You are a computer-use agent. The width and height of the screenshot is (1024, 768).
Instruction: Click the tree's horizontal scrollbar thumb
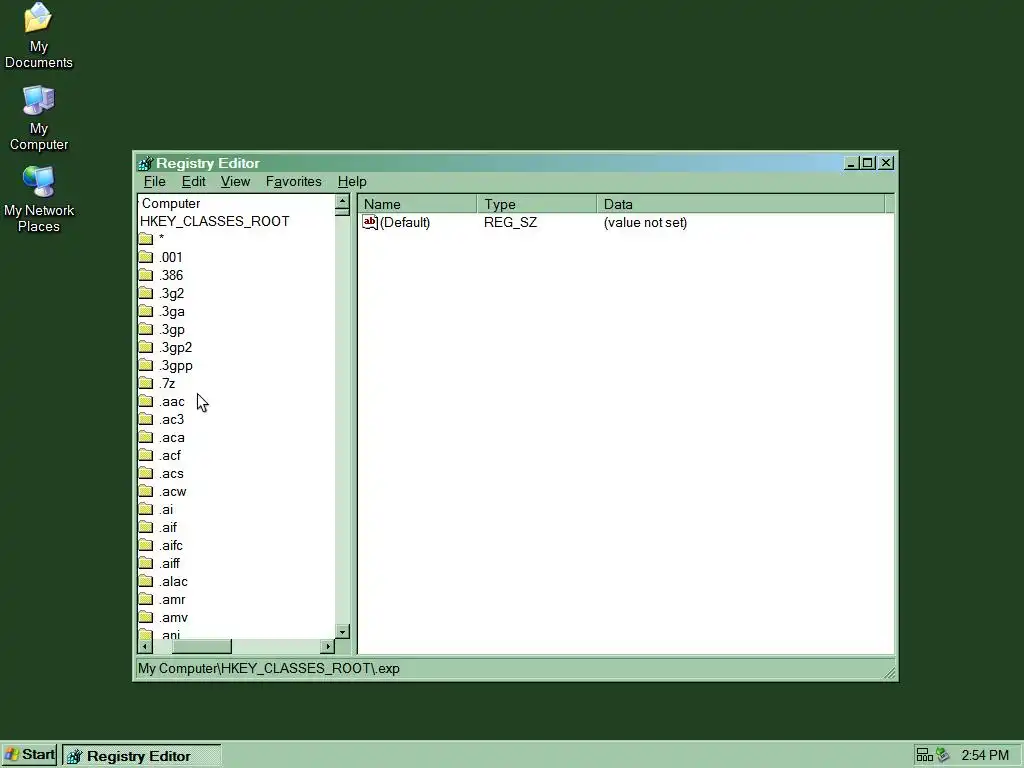pos(201,647)
